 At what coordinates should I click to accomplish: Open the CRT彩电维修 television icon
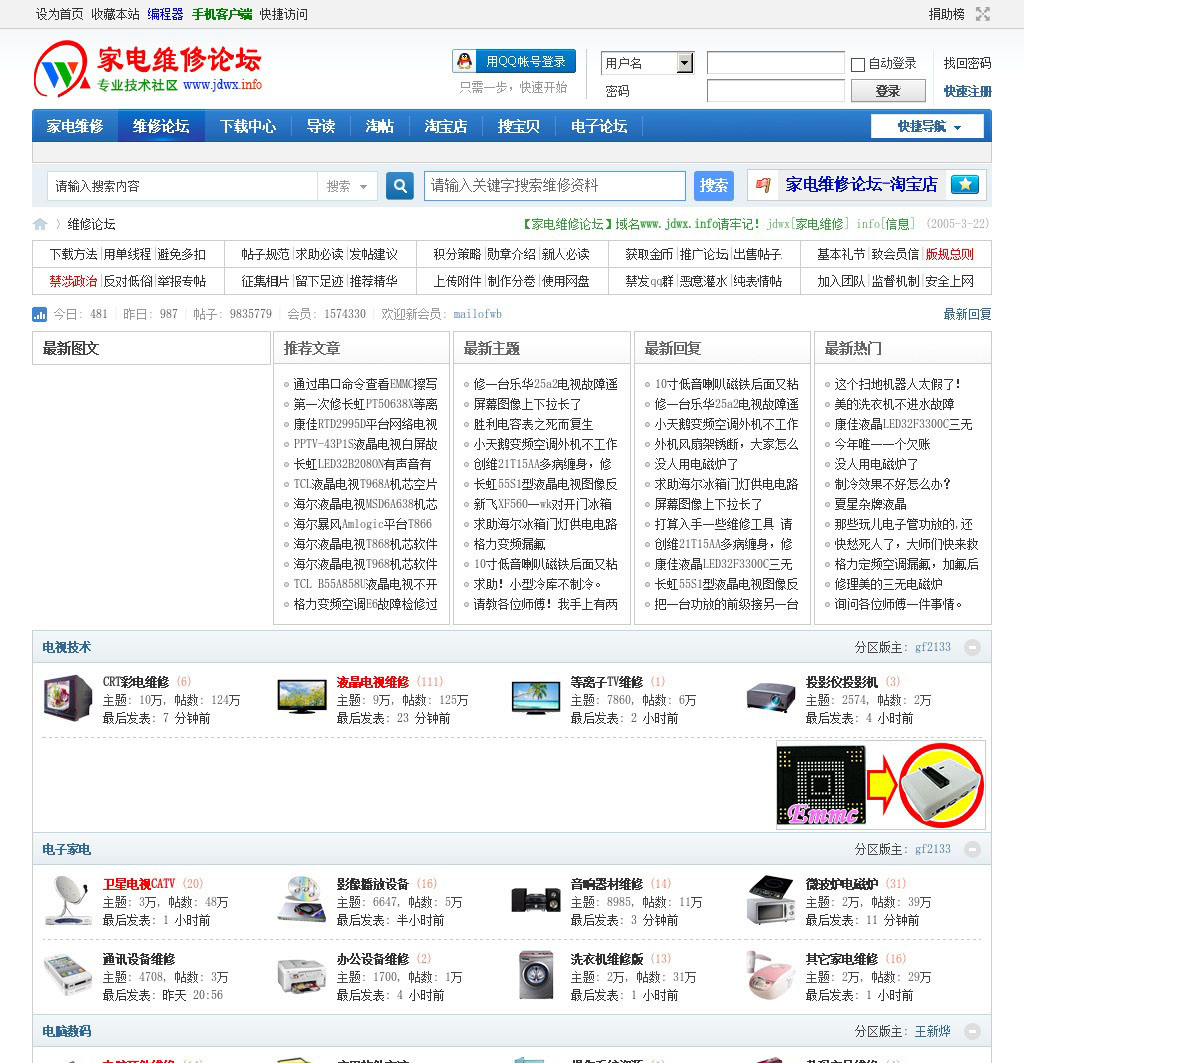(x=68, y=698)
